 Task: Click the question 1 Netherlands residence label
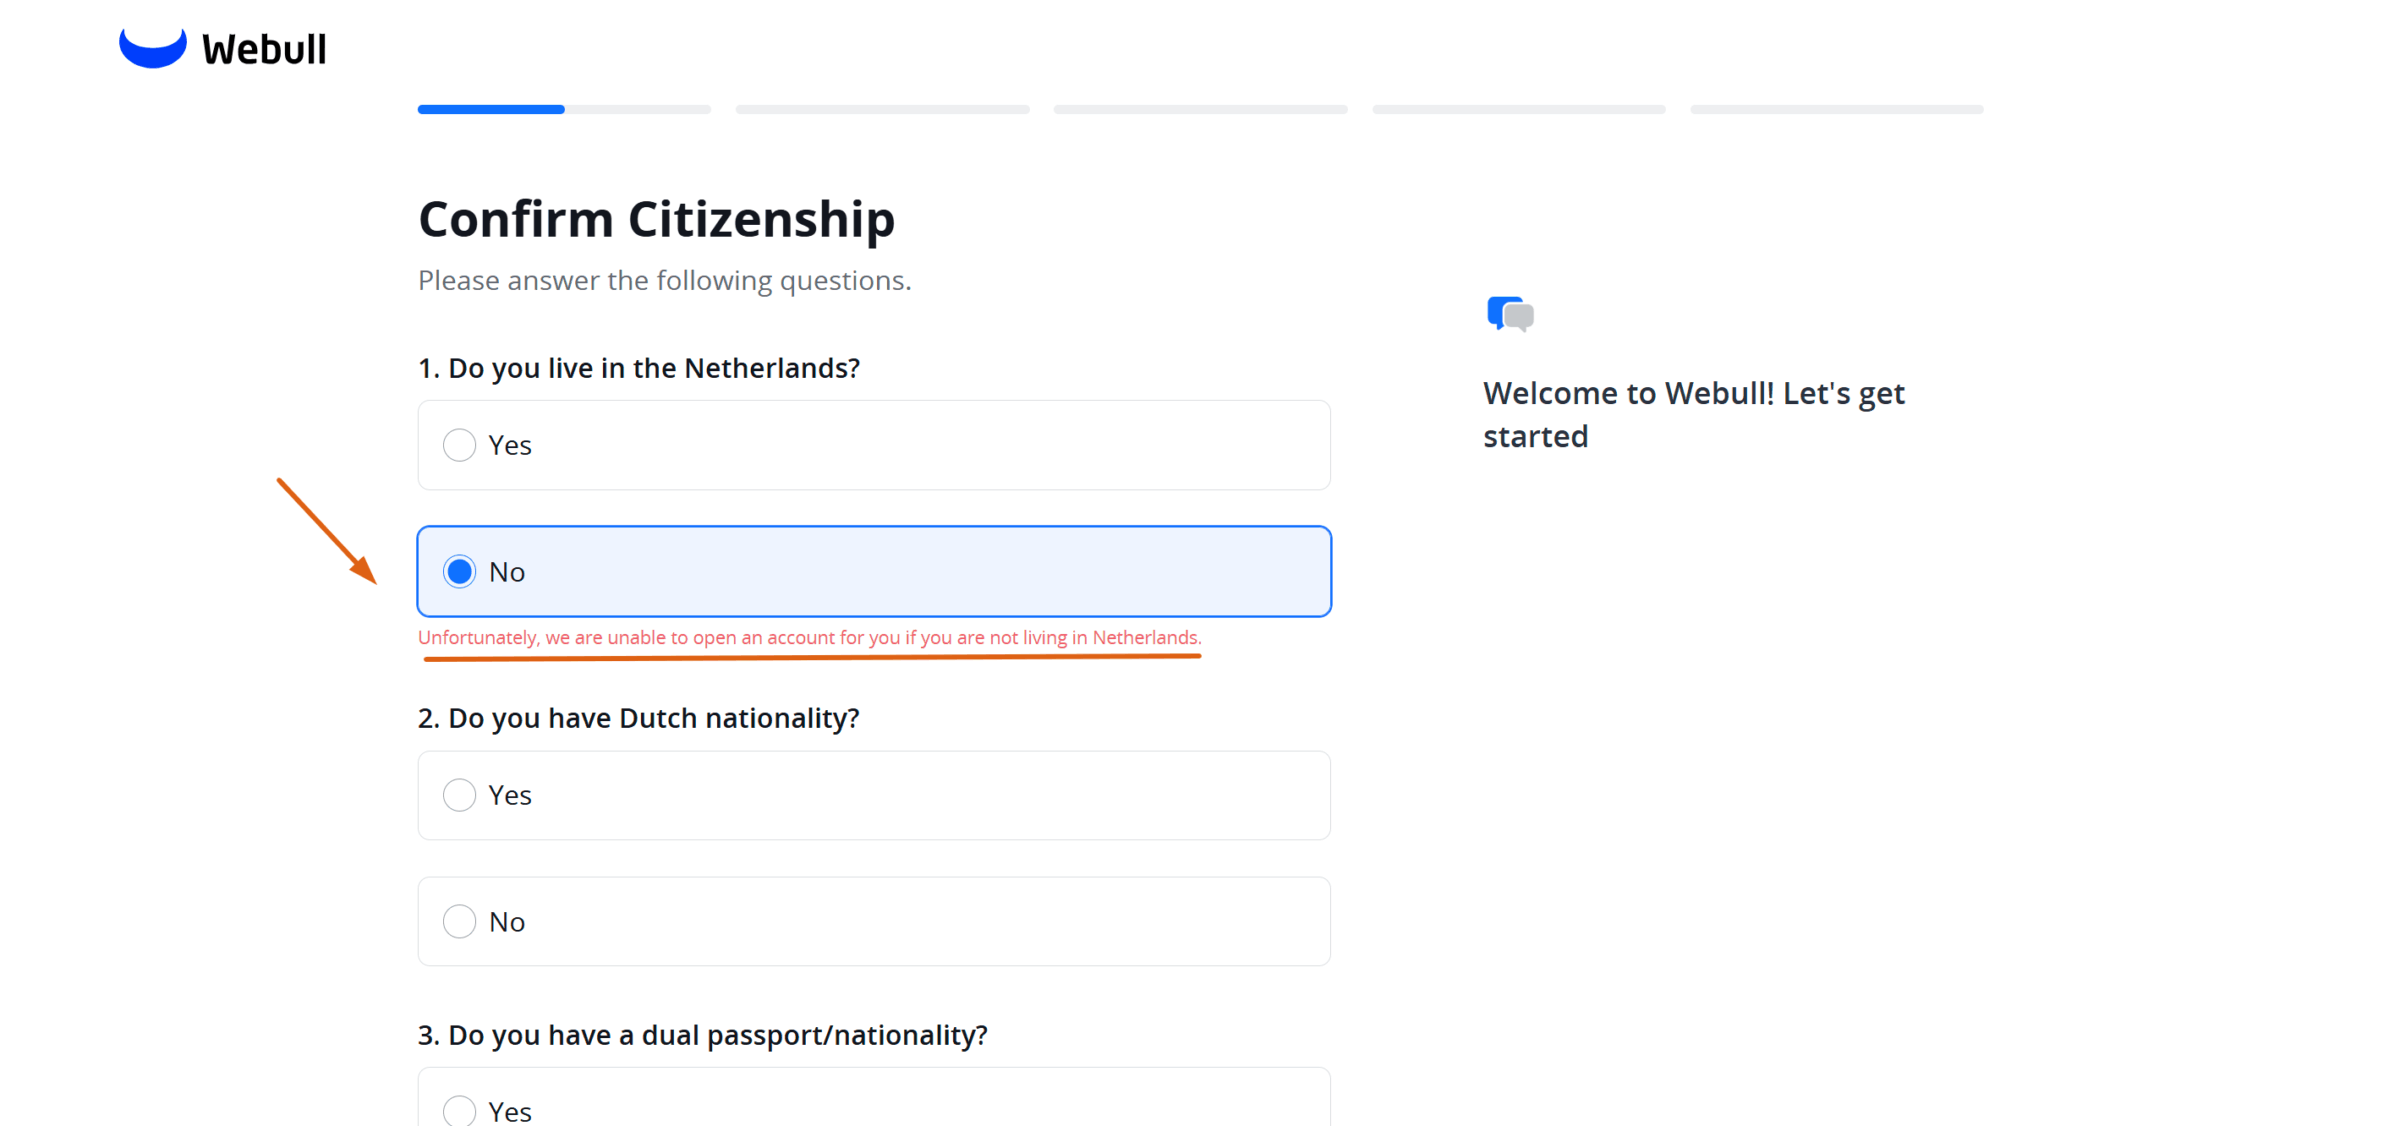[638, 368]
